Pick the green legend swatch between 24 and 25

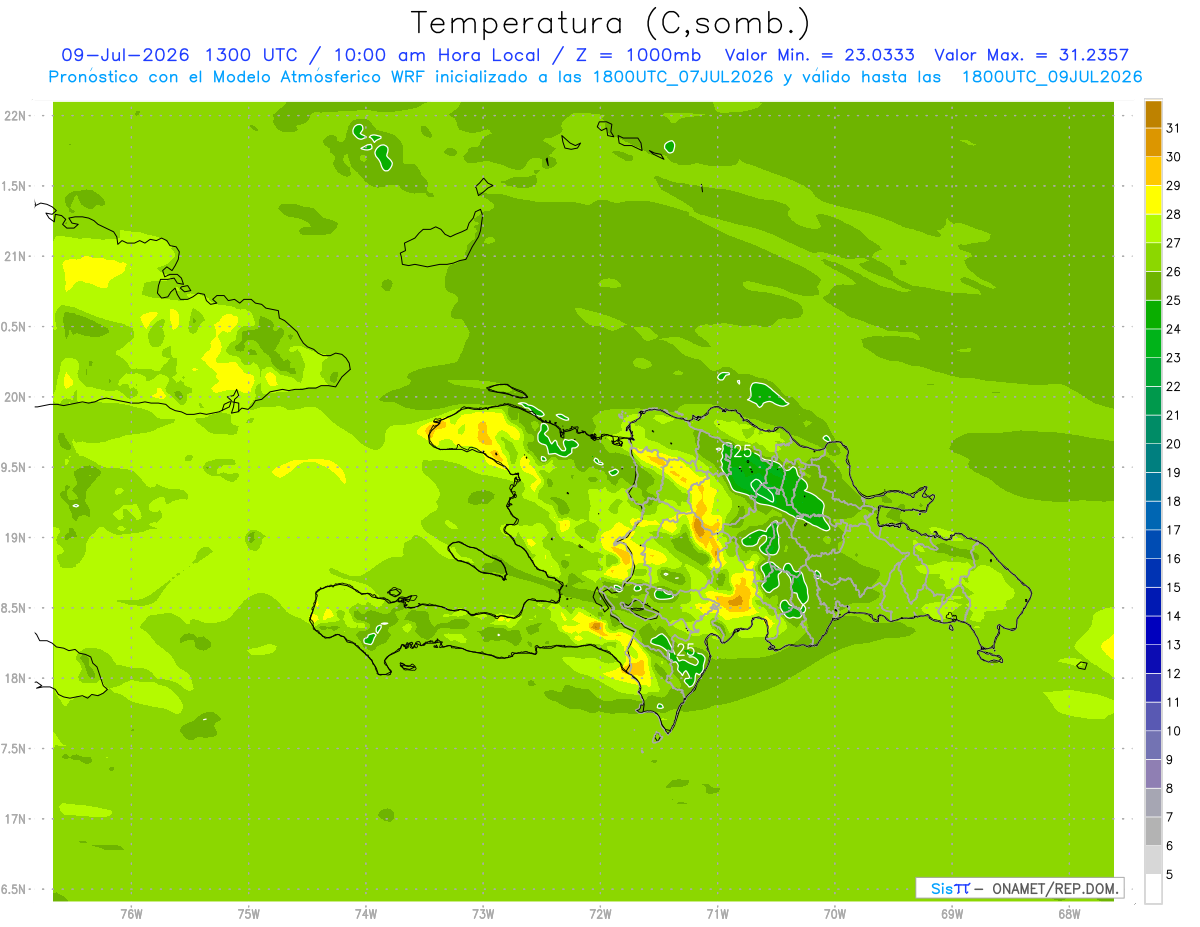pos(1153,314)
